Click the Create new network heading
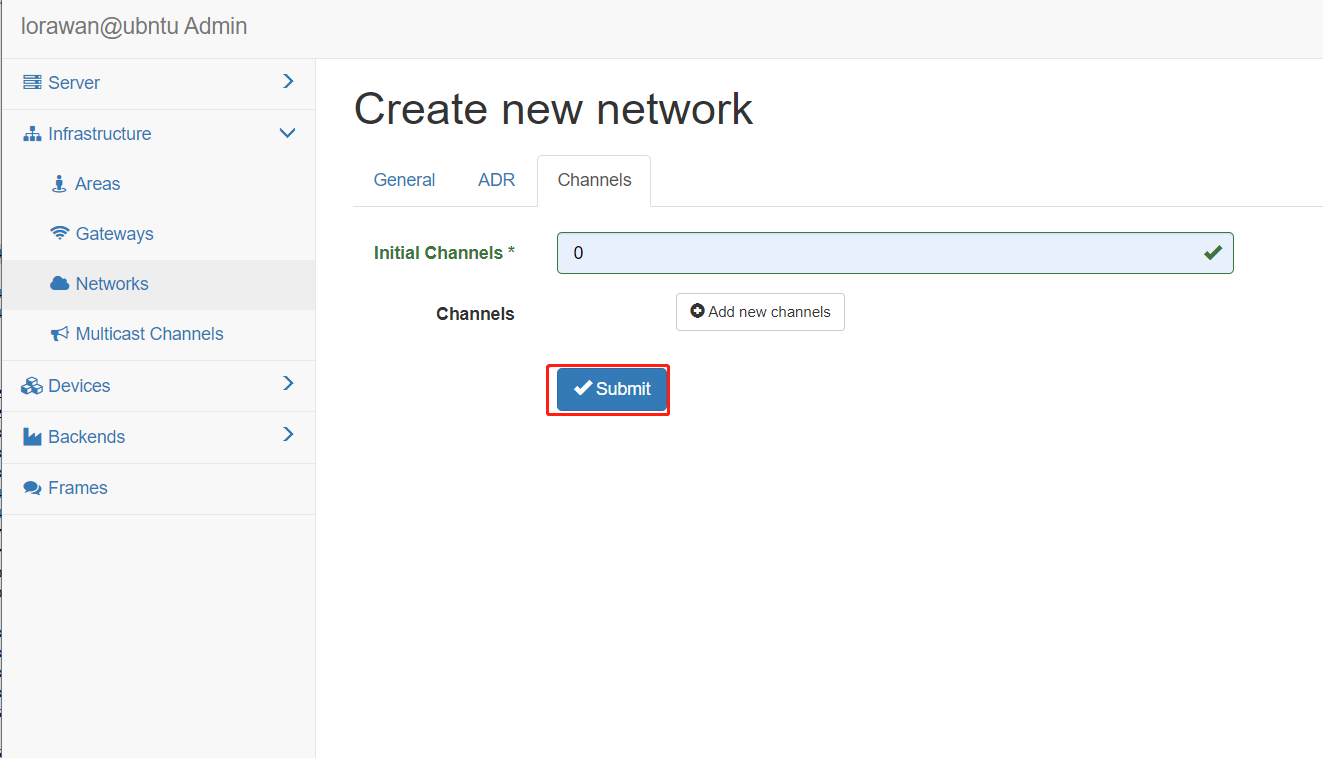The image size is (1323, 758). coord(553,109)
